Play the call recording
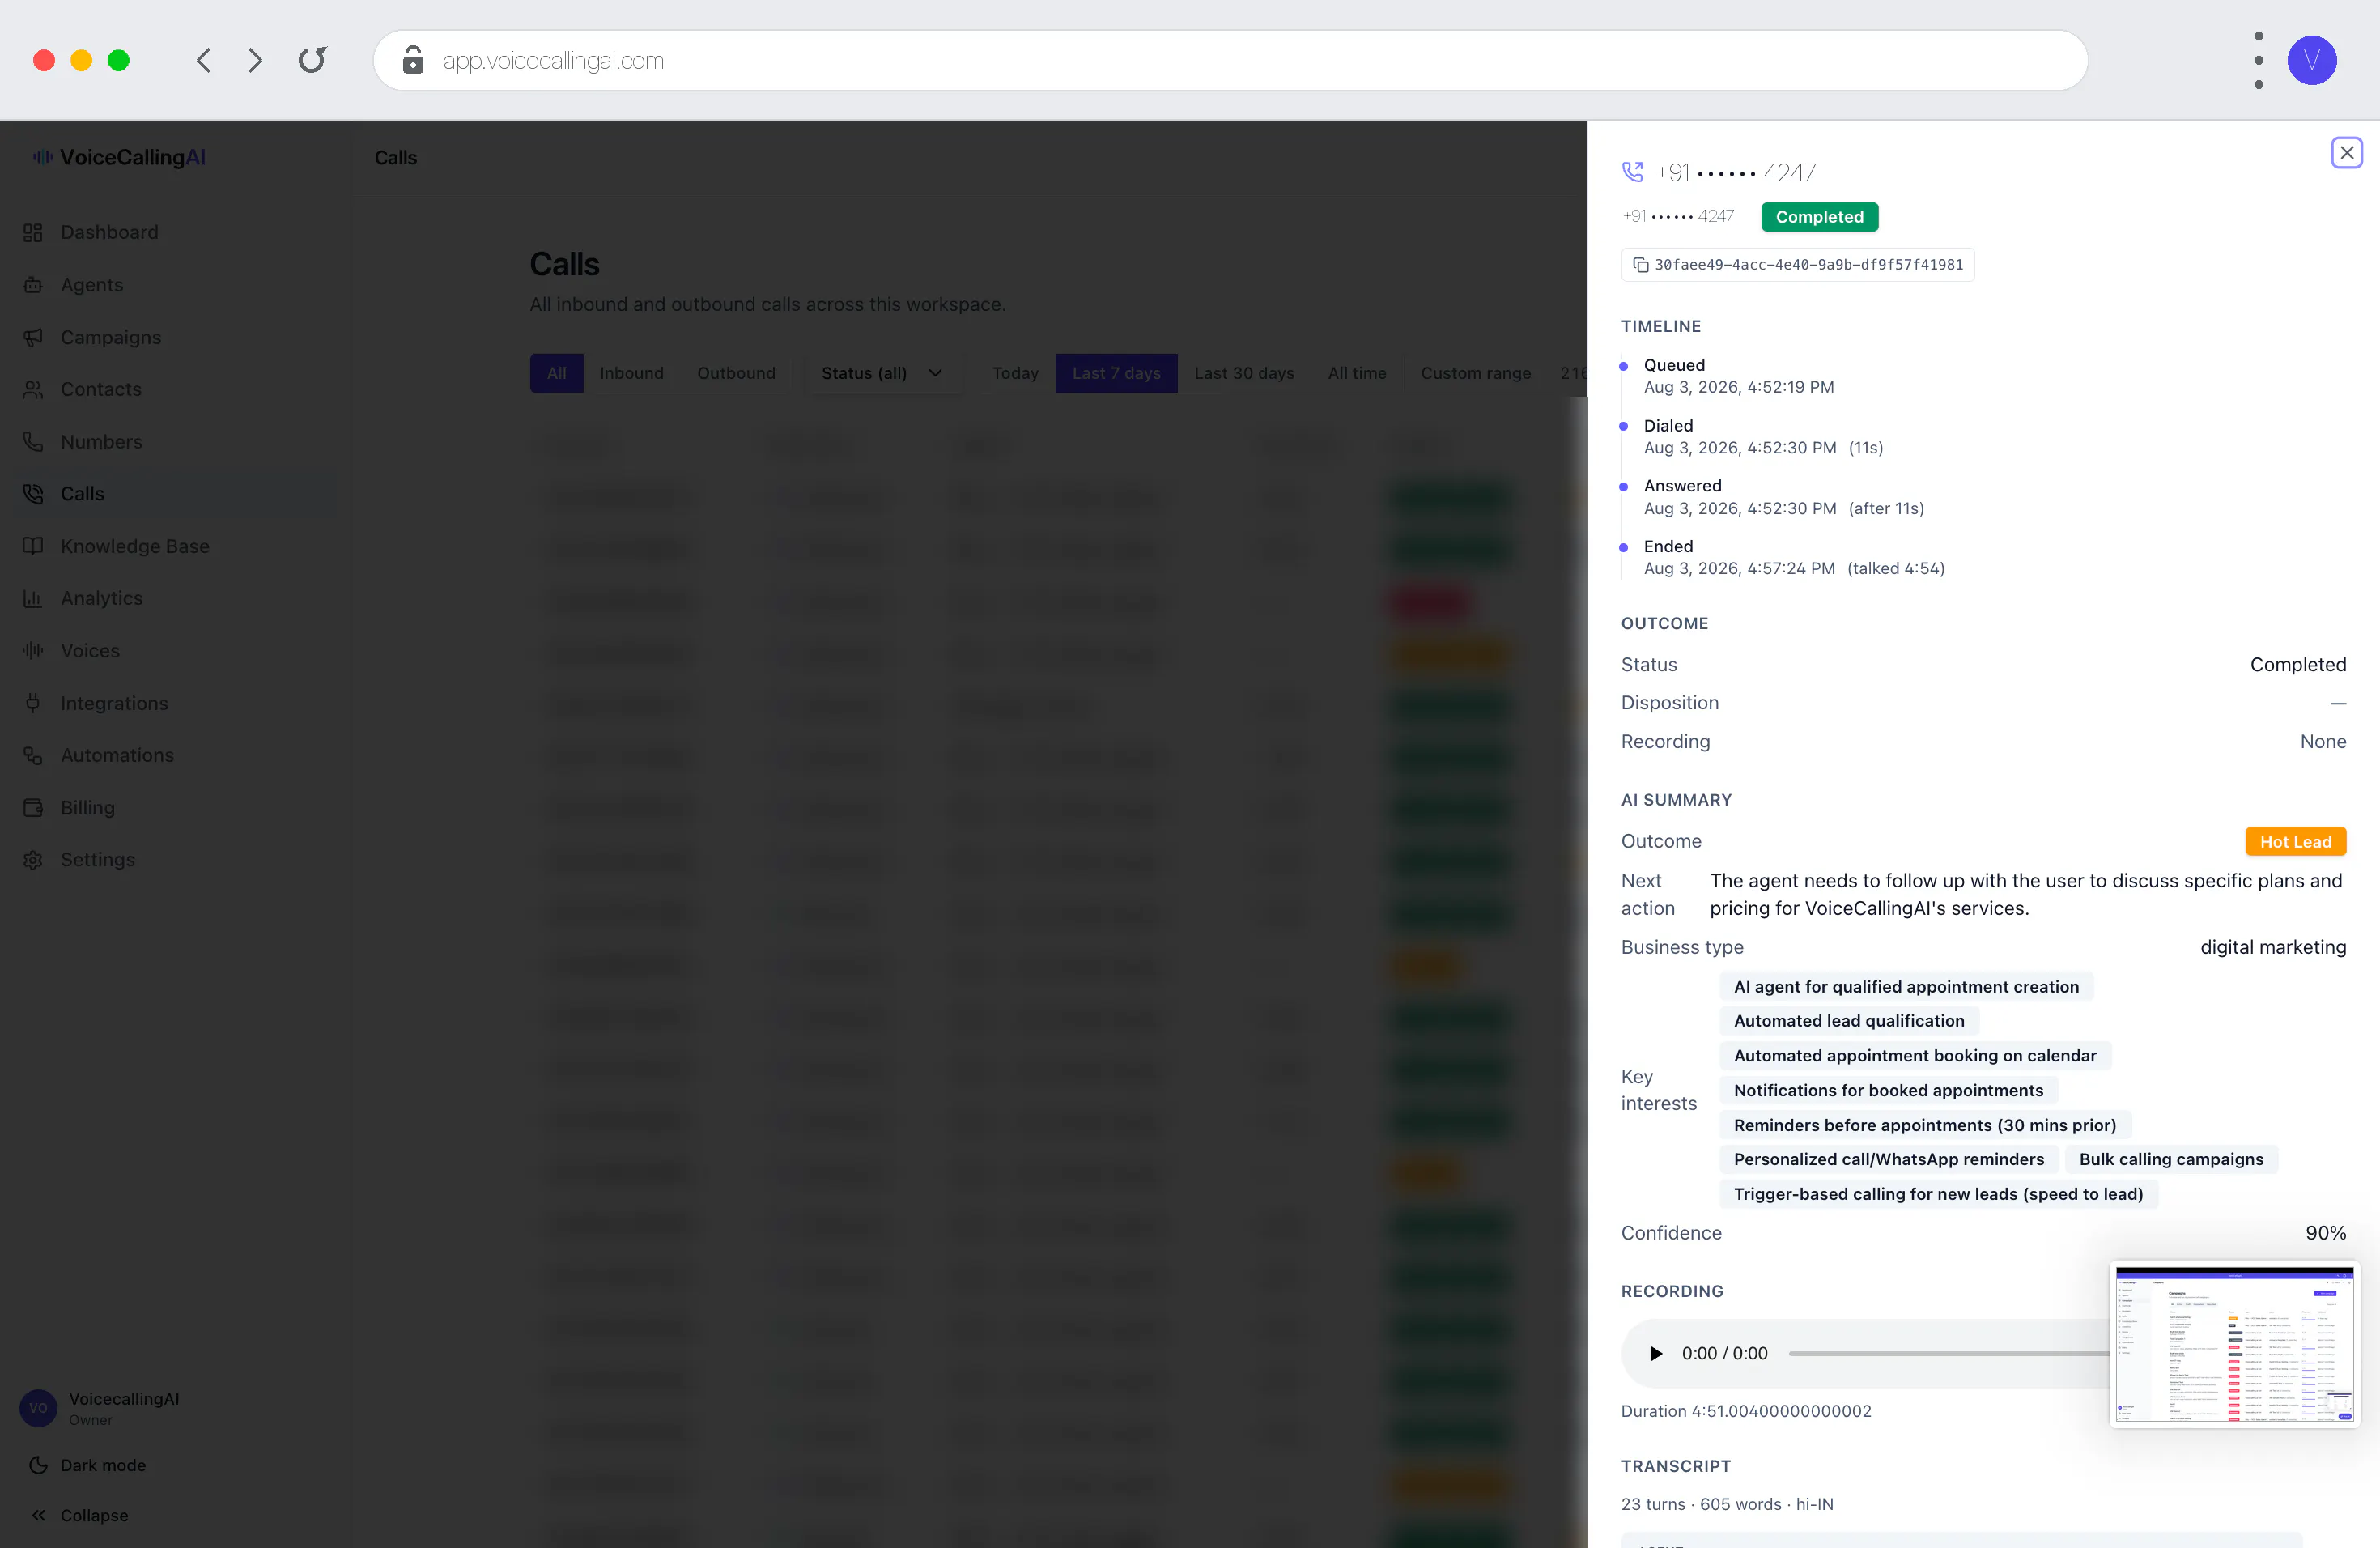 [x=1655, y=1353]
